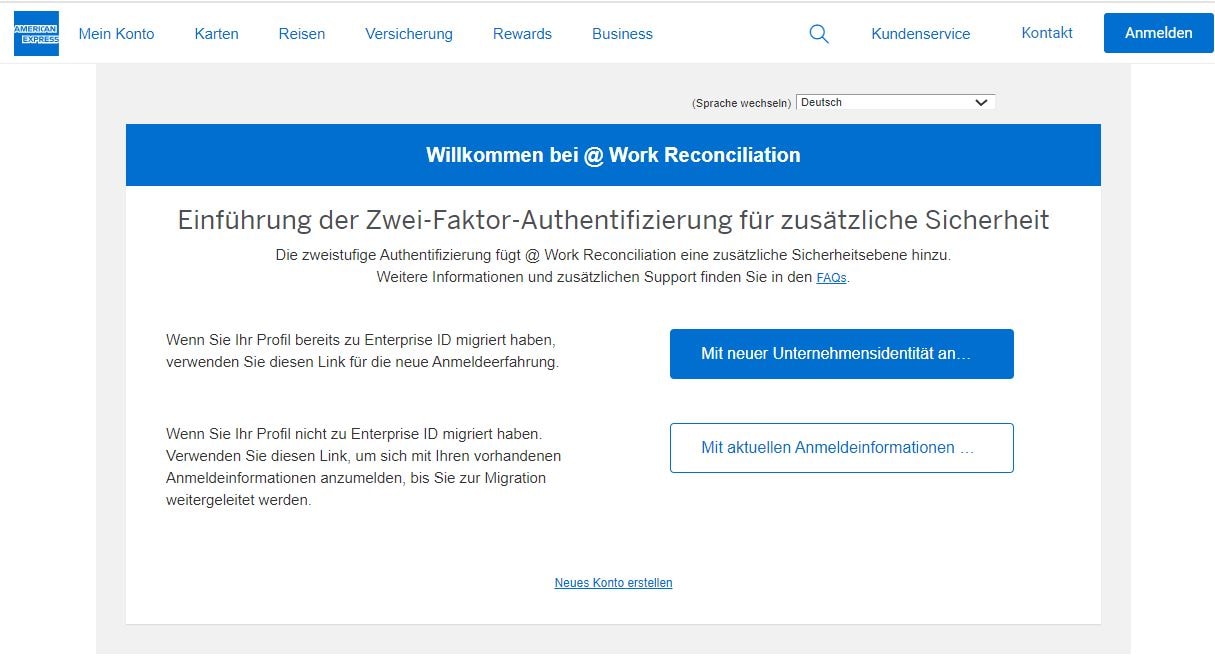
Task: Click Mit neuer Unternehmensidentität anmelden button
Action: (x=841, y=354)
